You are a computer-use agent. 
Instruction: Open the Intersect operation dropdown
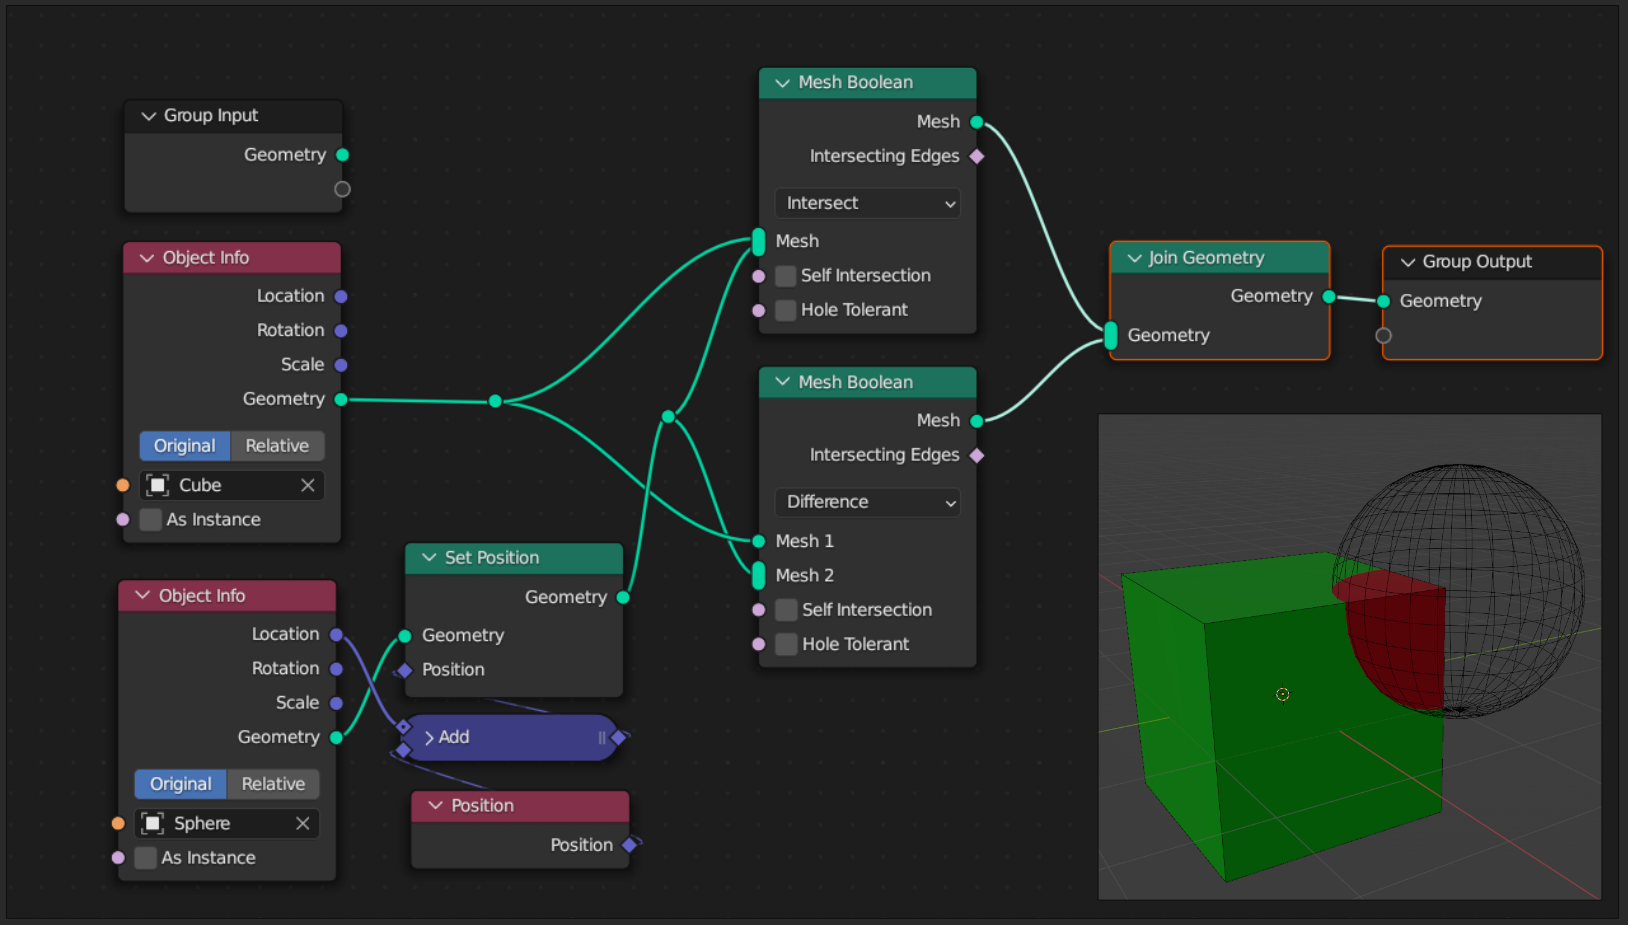tap(867, 203)
